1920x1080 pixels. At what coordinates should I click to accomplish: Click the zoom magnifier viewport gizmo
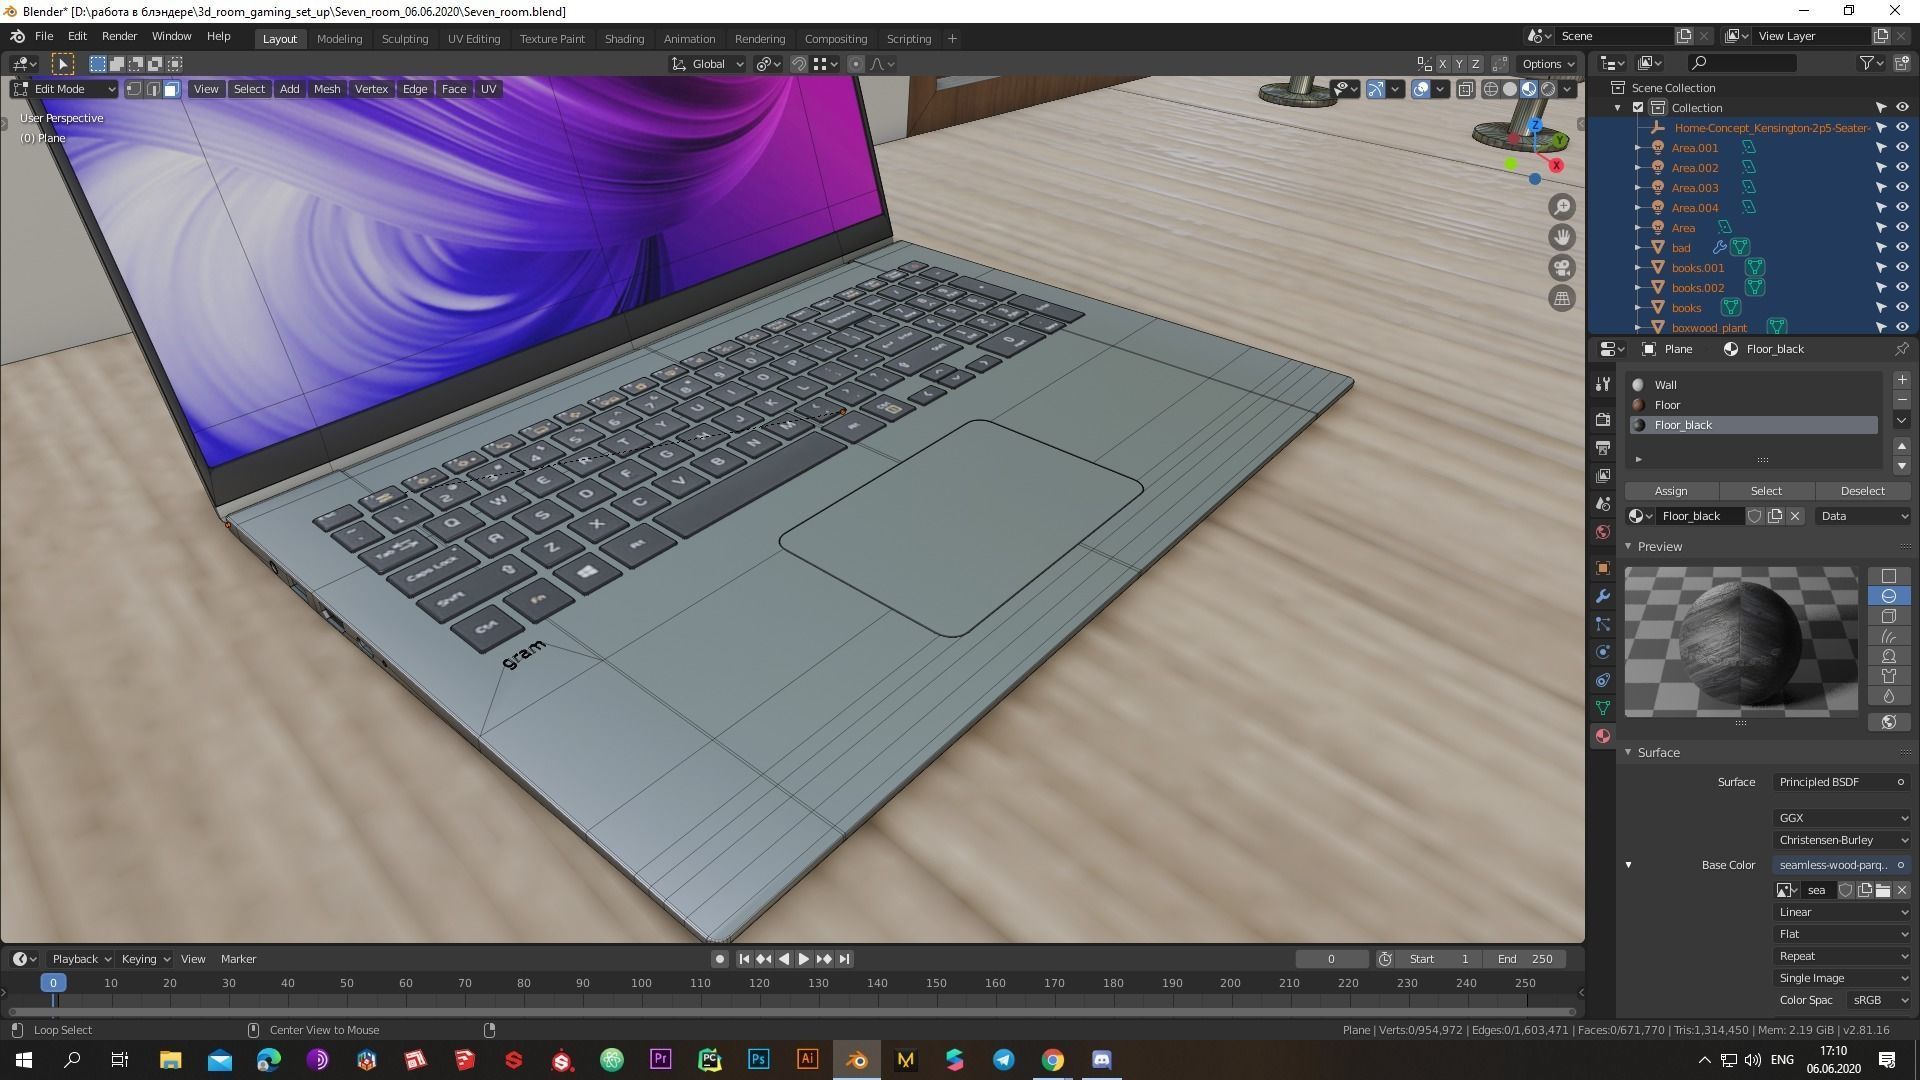(x=1561, y=207)
